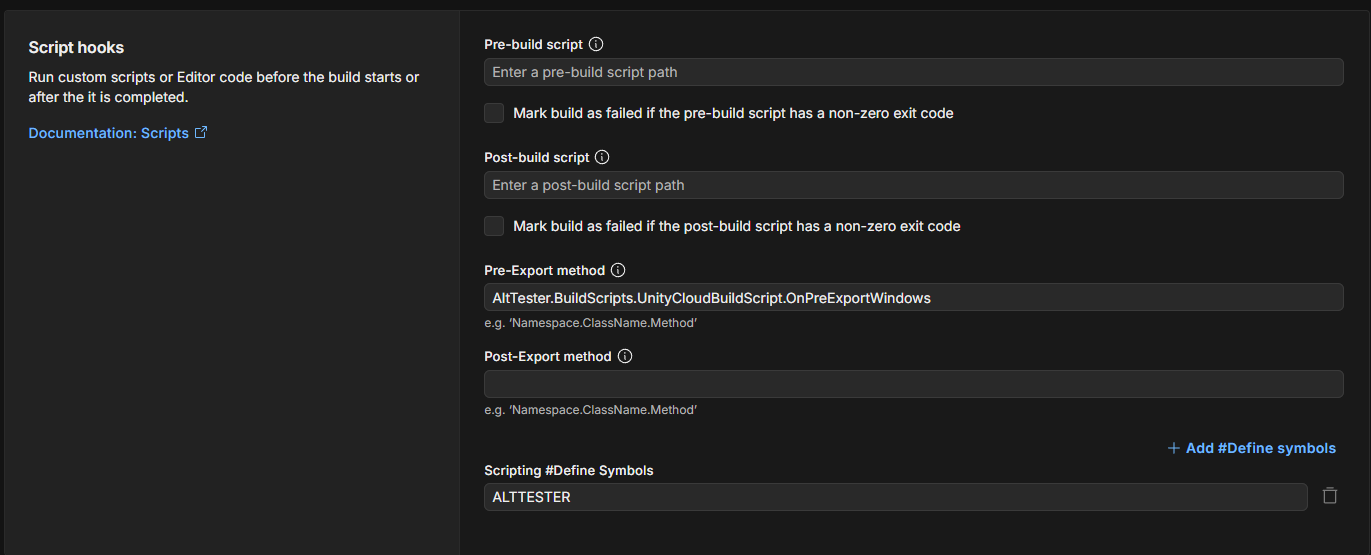Open the Documentation: Scripts link
The width and height of the screenshot is (1371, 555).
pyautogui.click(x=109, y=133)
